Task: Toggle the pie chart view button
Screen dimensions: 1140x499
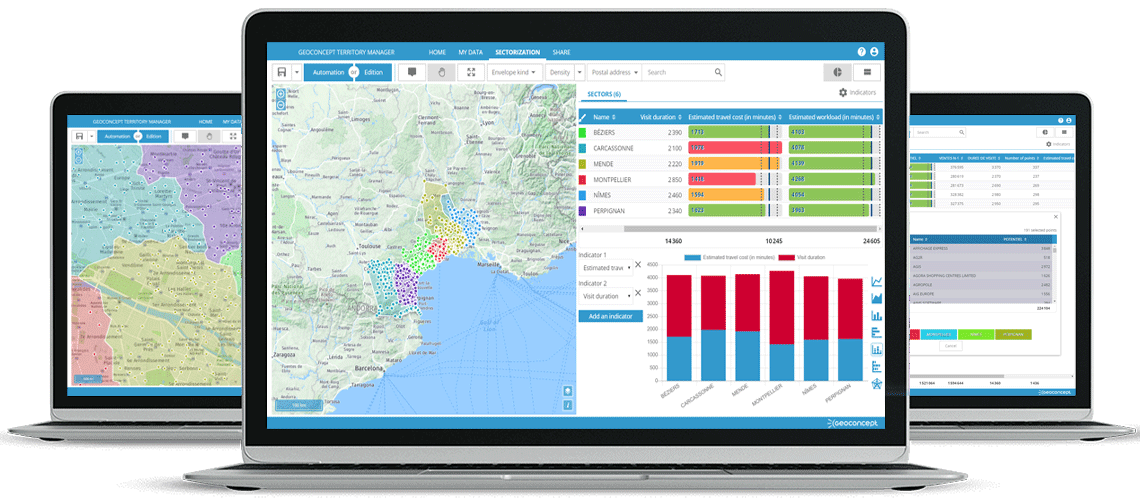Action: point(836,72)
